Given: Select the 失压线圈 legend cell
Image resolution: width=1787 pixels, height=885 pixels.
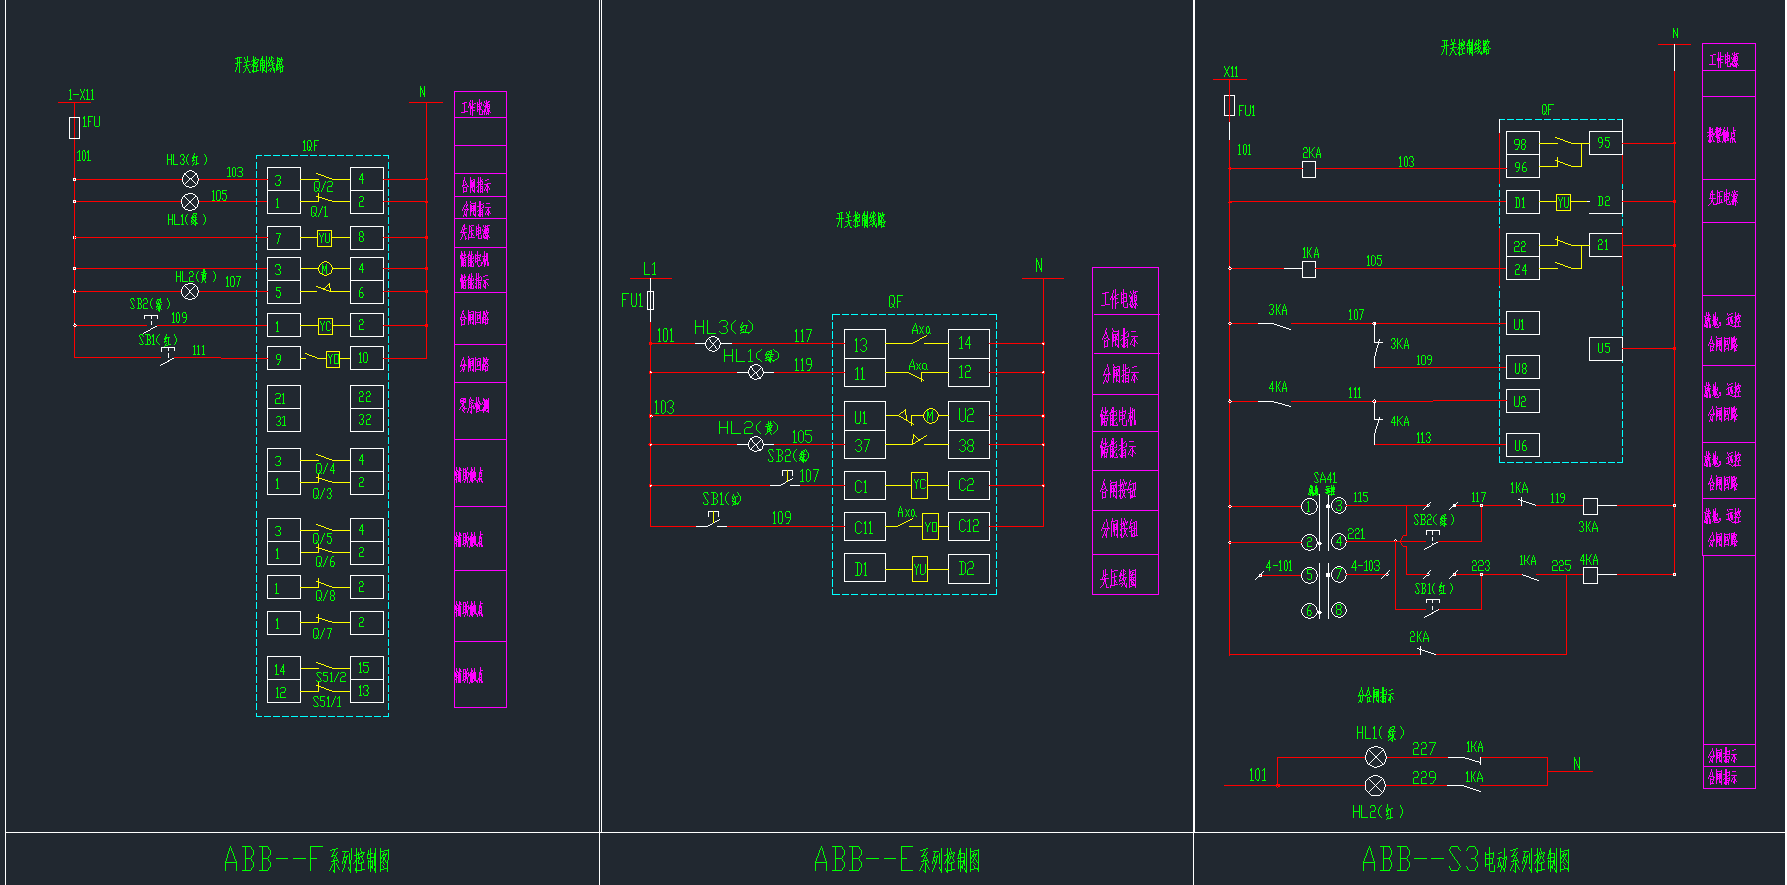Looking at the screenshot, I should 1125,576.
